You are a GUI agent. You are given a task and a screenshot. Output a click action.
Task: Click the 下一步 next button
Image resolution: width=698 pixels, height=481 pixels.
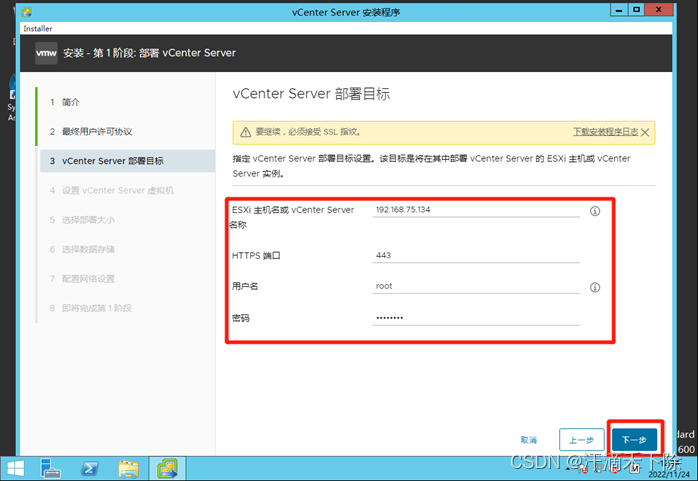[x=634, y=440]
